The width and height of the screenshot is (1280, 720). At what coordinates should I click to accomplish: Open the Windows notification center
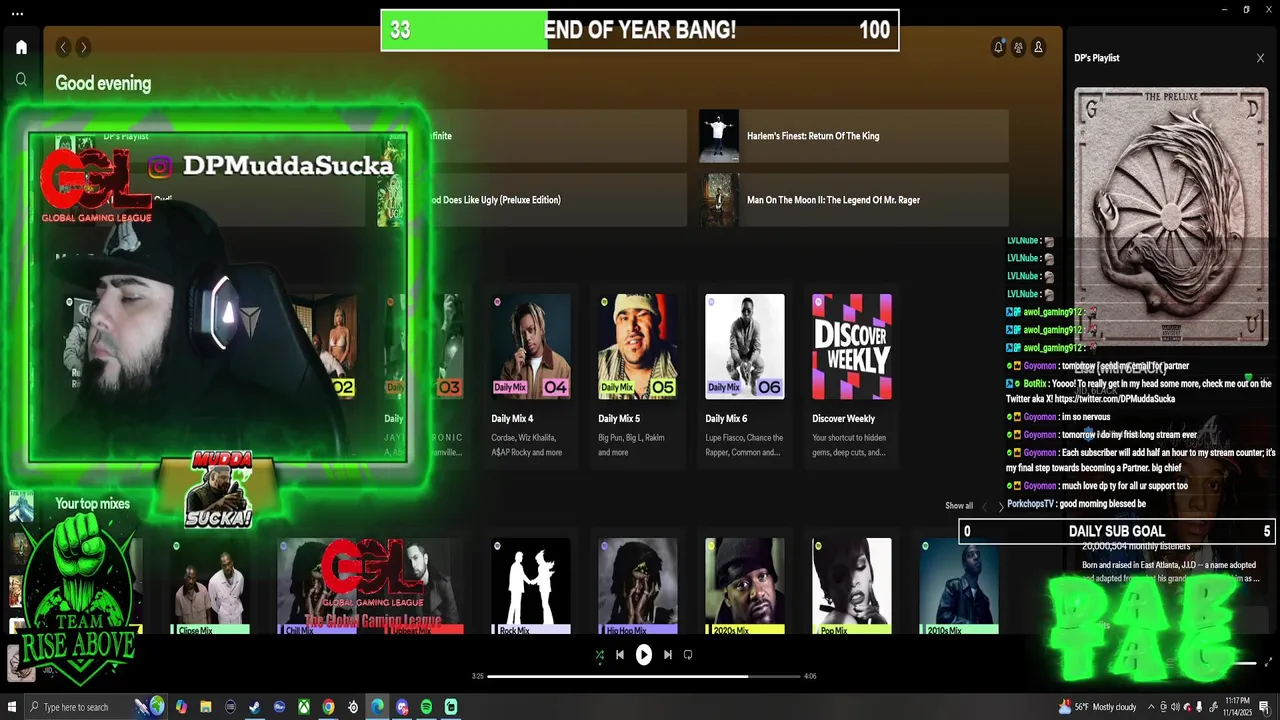1264,707
